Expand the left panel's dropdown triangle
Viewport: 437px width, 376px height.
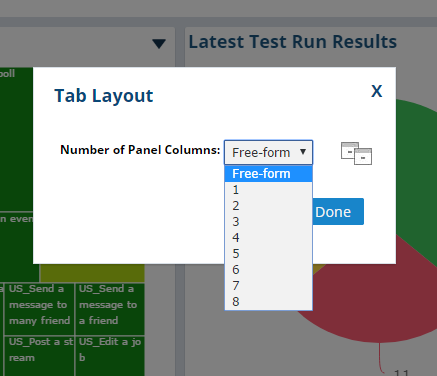(x=159, y=44)
